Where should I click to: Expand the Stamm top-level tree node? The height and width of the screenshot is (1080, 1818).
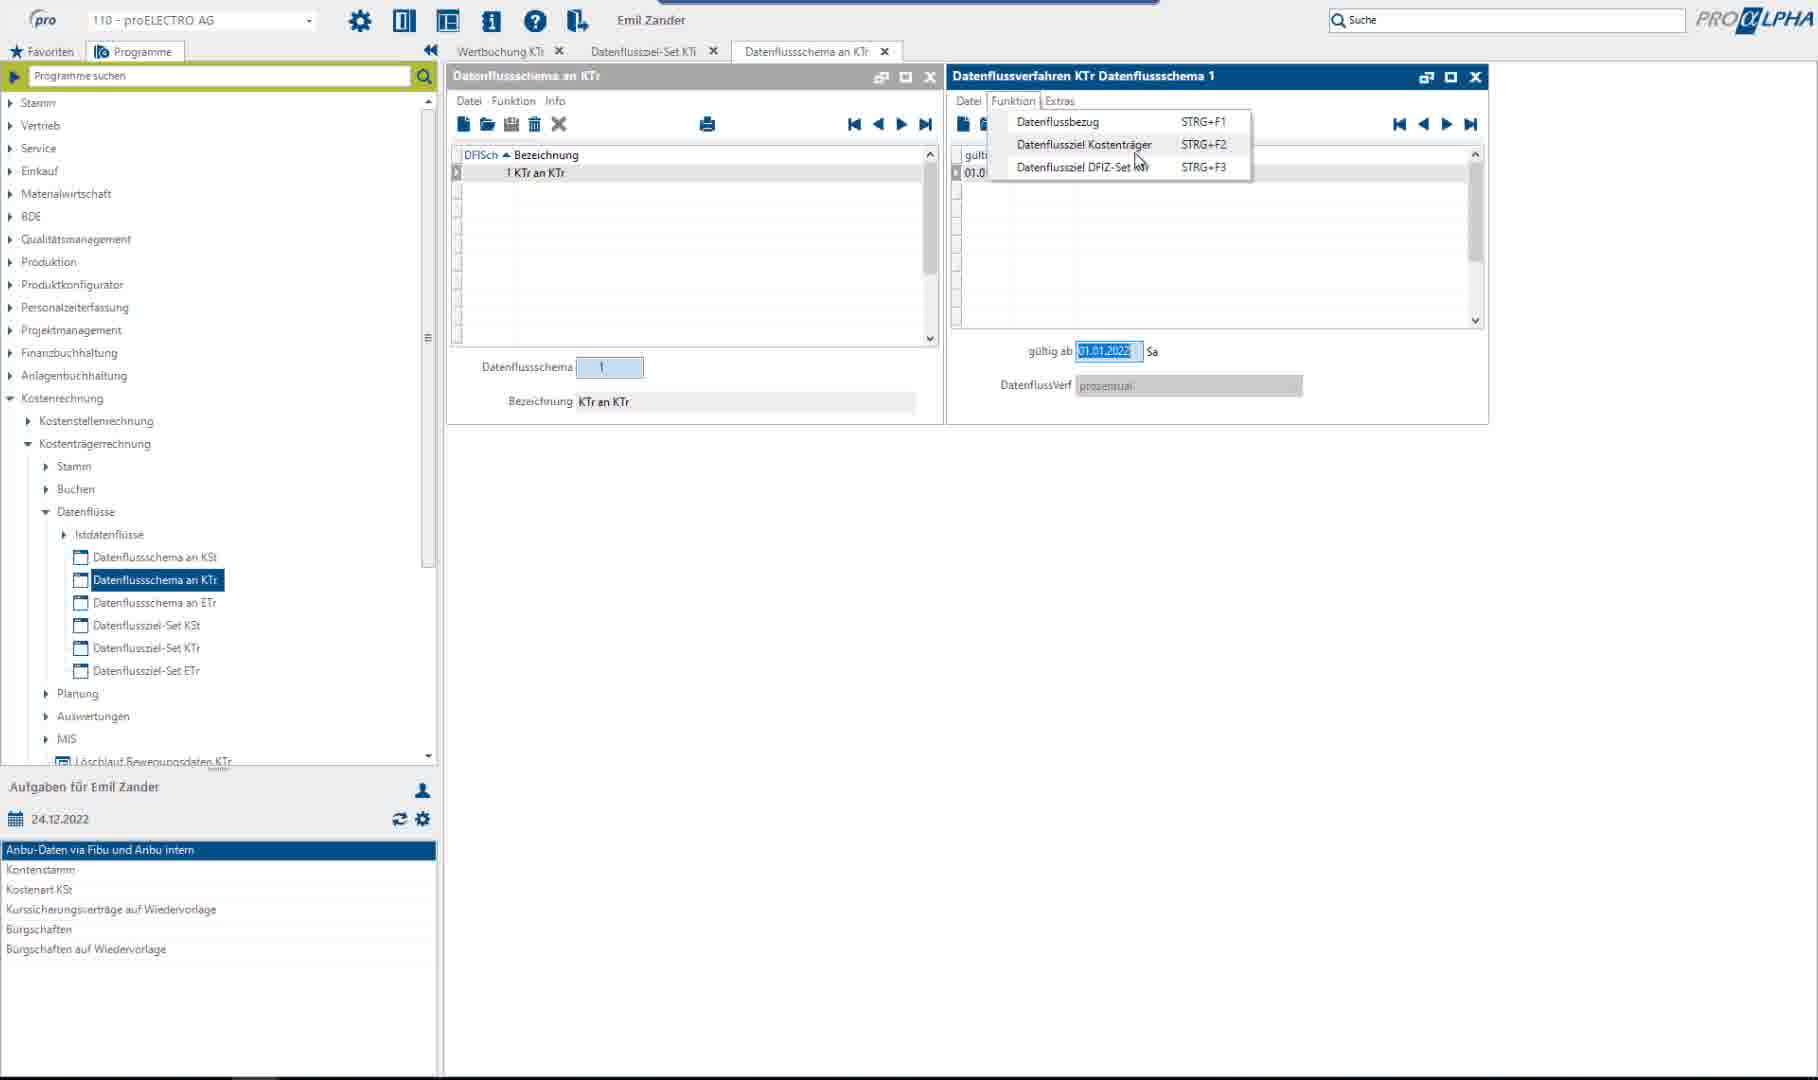(x=10, y=103)
